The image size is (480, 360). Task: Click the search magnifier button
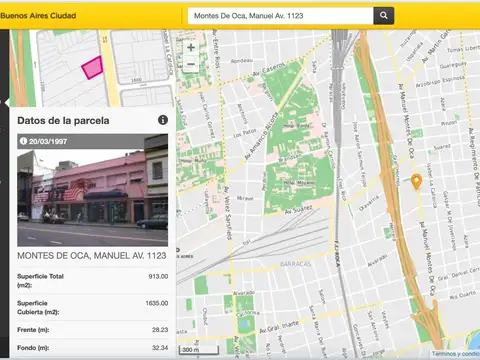point(384,16)
